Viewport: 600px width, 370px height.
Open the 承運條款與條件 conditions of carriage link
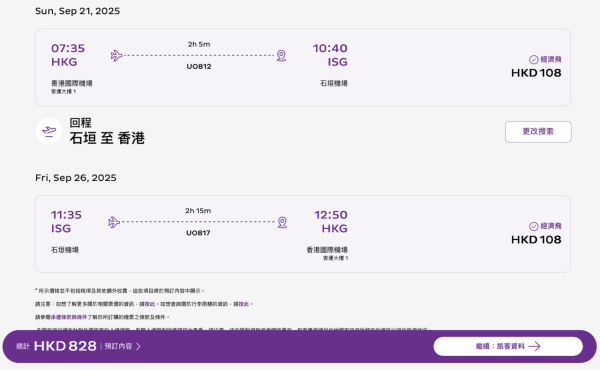point(69,317)
